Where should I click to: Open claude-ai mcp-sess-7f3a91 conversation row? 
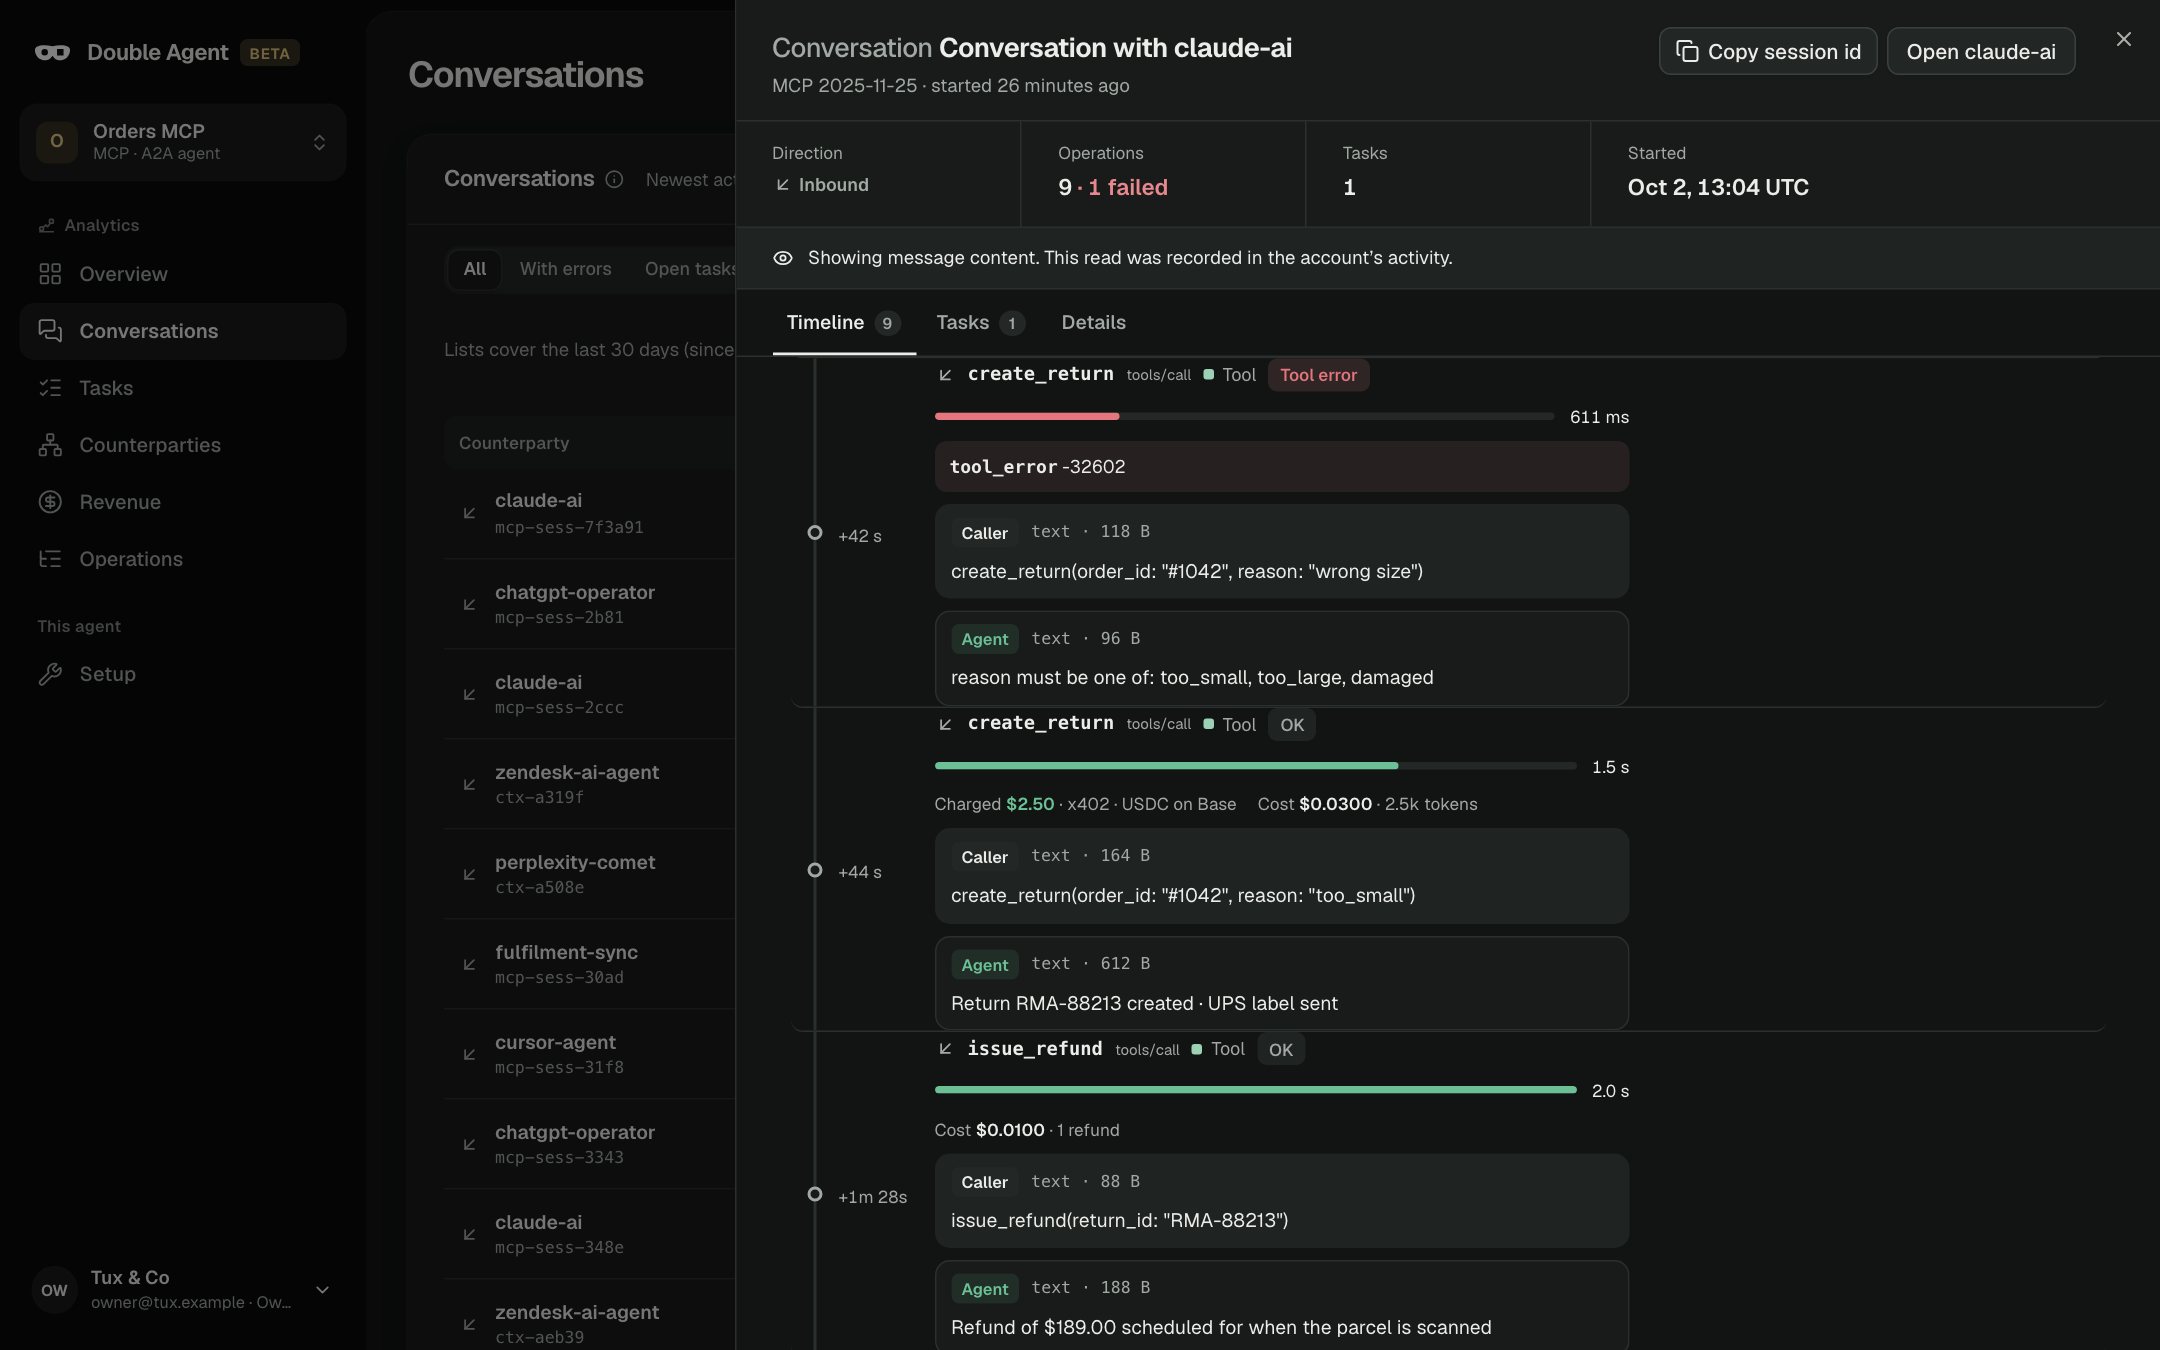(x=590, y=513)
